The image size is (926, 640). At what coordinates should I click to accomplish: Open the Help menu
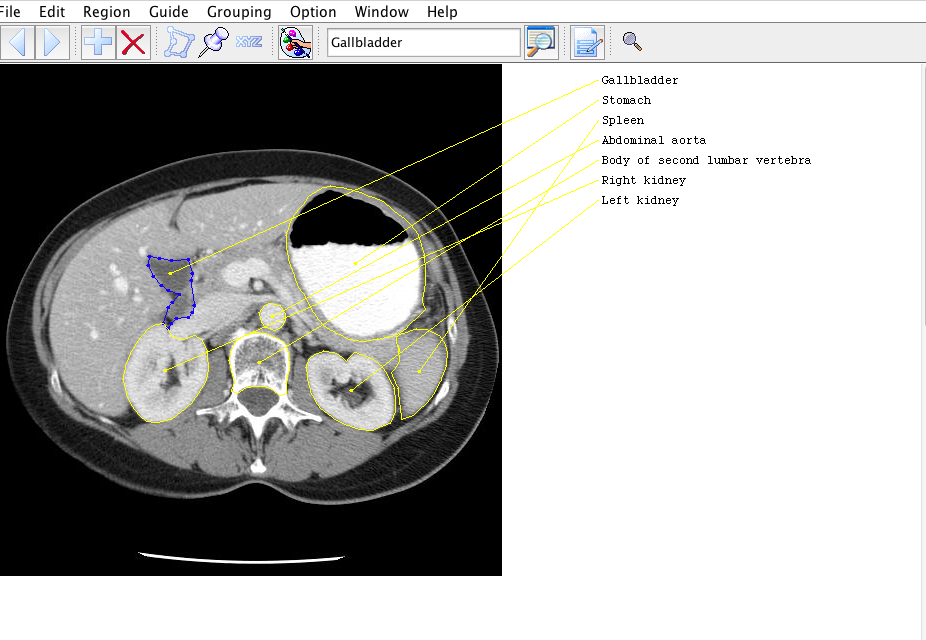pyautogui.click(x=442, y=12)
